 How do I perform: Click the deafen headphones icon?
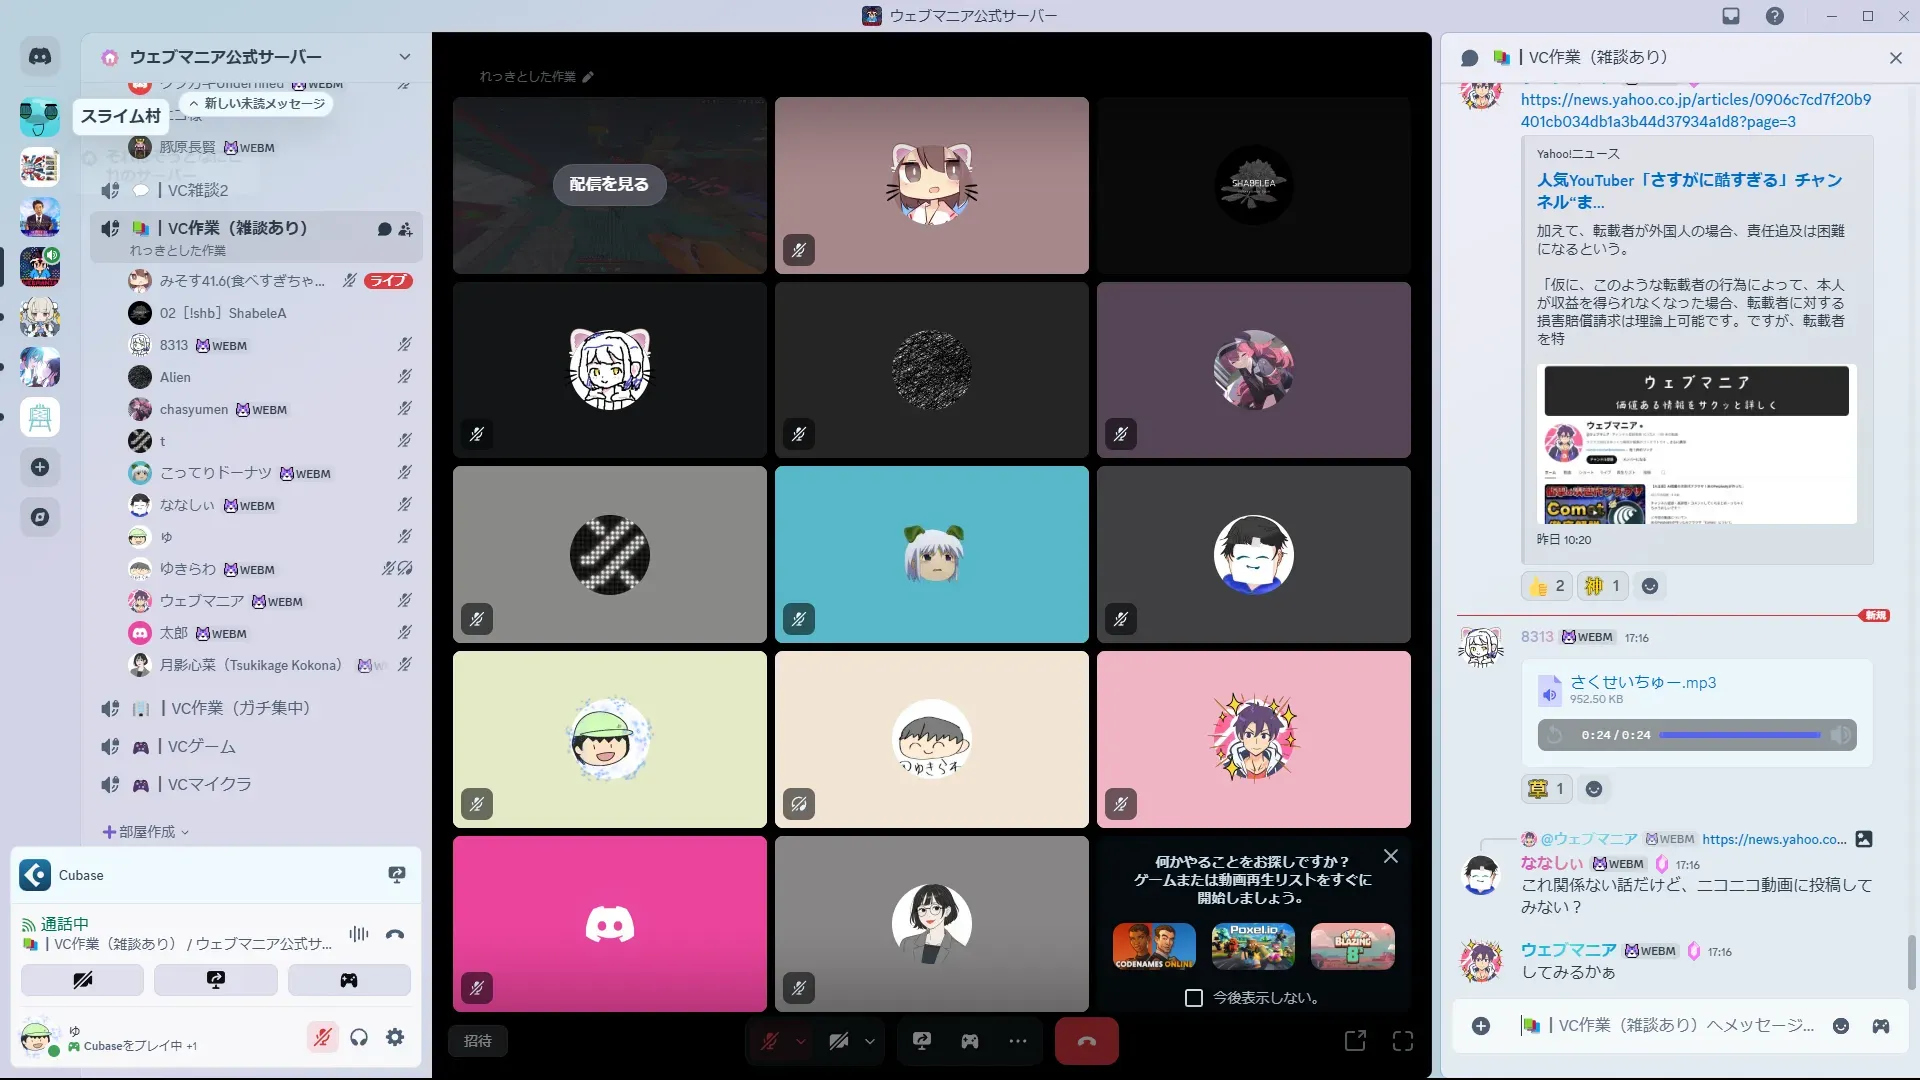359,1038
